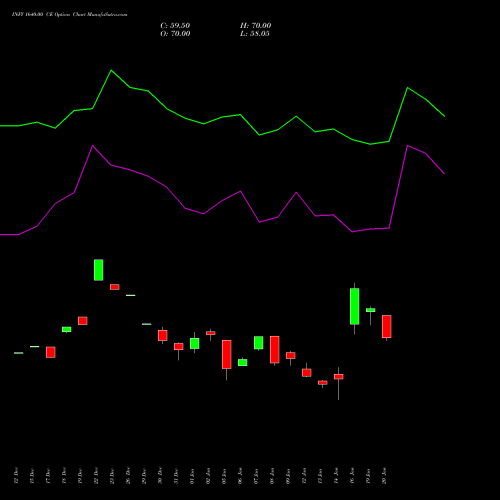Click the close value 'C: 59.50'
Screen dimensions: 500x500
[x=175, y=26]
